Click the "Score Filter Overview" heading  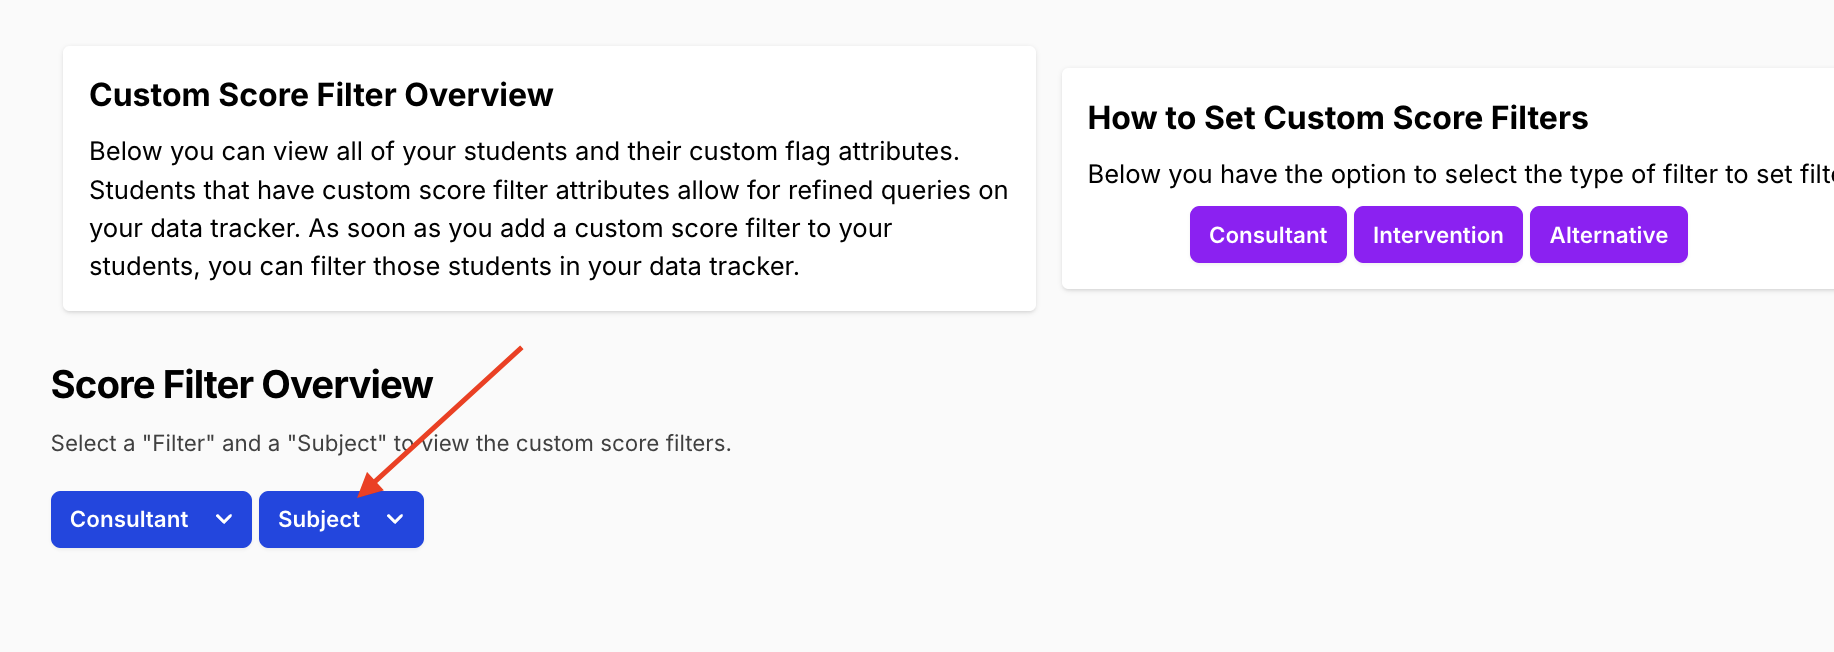click(242, 385)
